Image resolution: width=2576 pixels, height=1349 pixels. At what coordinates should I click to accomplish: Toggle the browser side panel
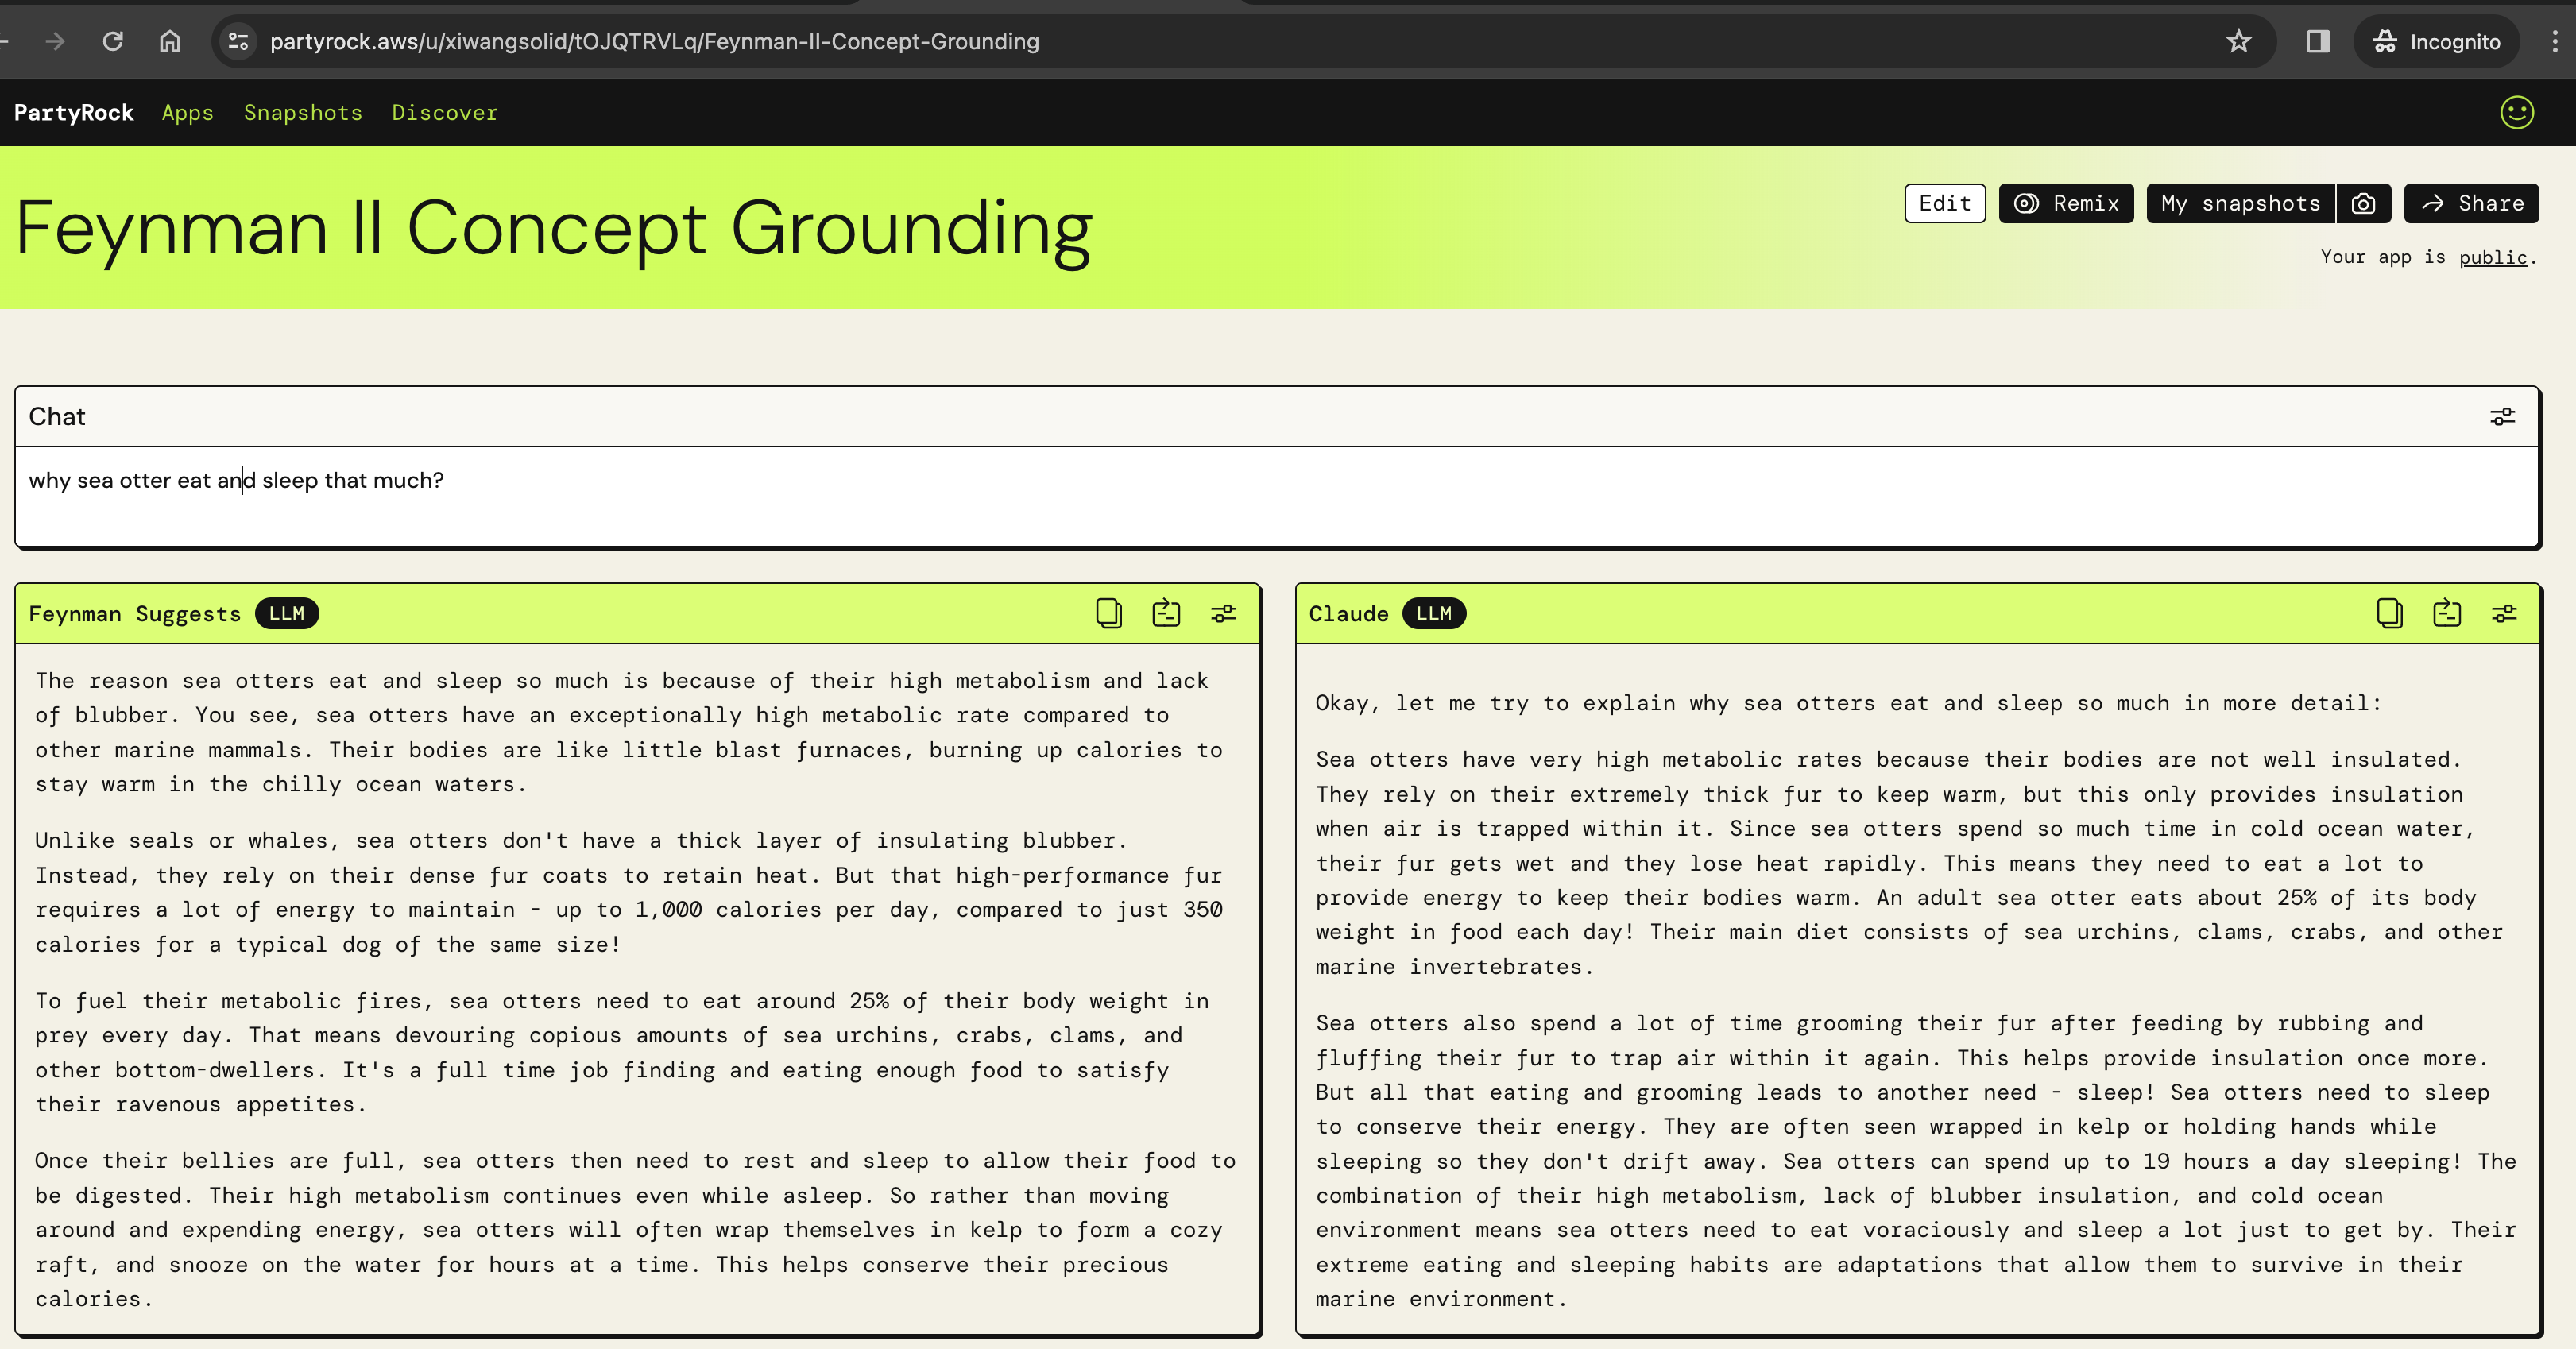click(x=2318, y=41)
